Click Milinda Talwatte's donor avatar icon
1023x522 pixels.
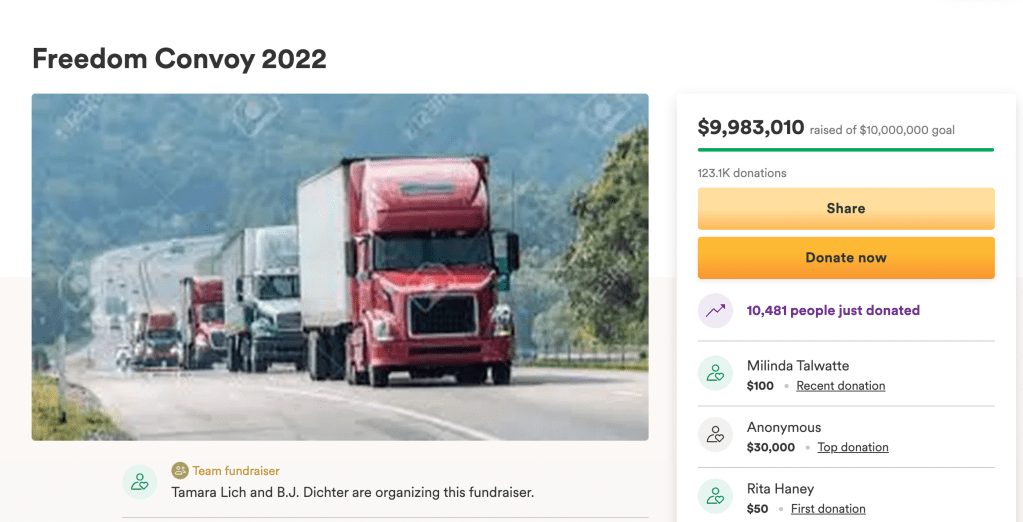click(715, 373)
